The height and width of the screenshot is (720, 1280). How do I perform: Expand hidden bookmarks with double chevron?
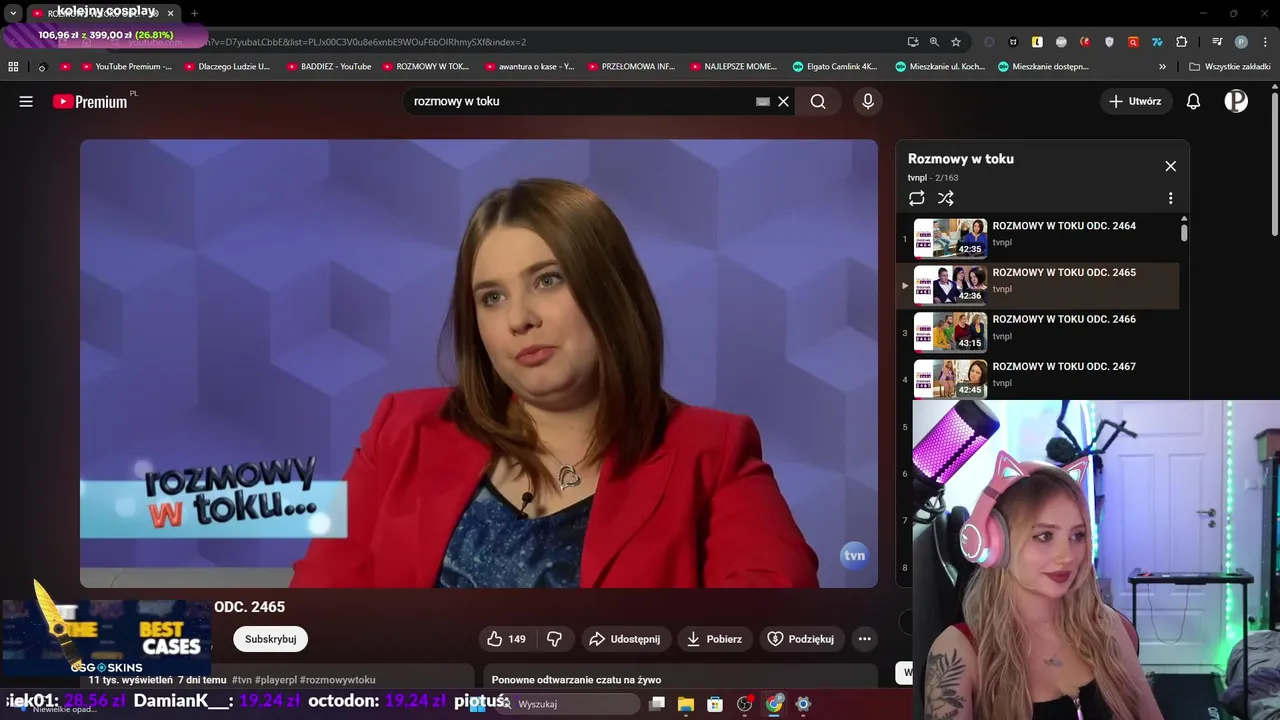1162,67
